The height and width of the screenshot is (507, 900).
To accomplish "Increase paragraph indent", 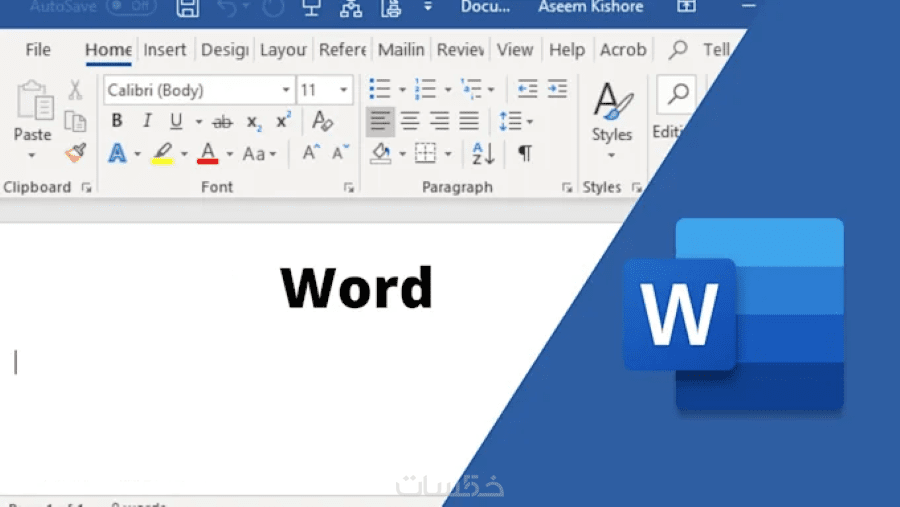I will pyautogui.click(x=557, y=89).
